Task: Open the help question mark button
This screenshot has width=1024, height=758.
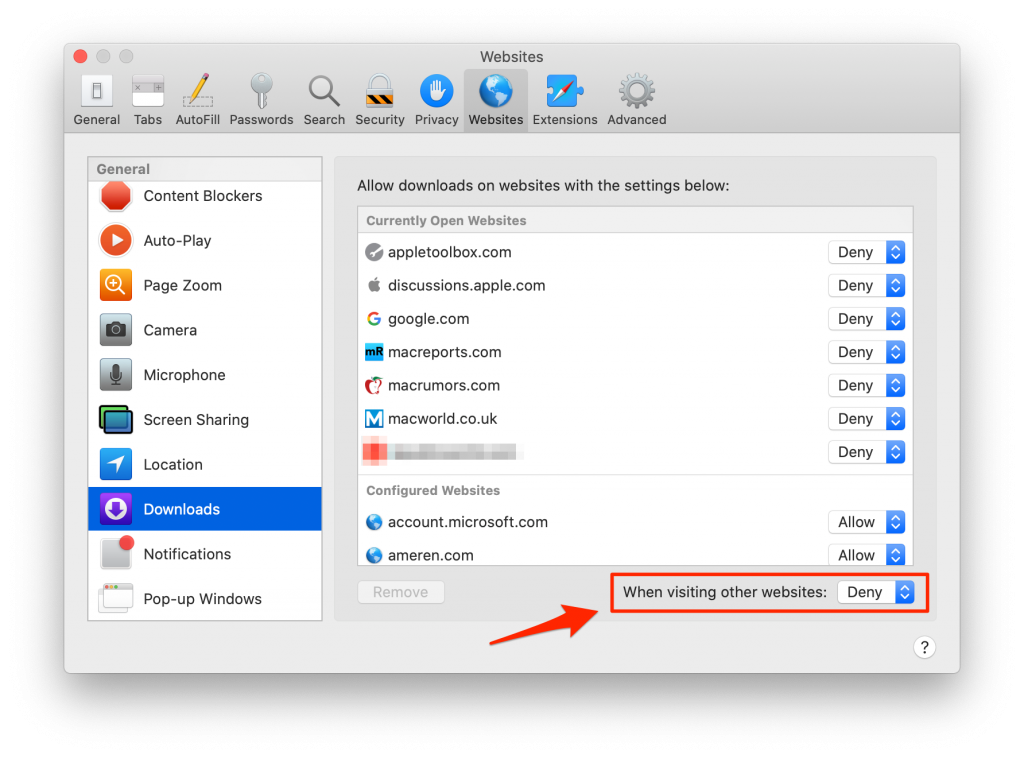Action: pos(924,647)
